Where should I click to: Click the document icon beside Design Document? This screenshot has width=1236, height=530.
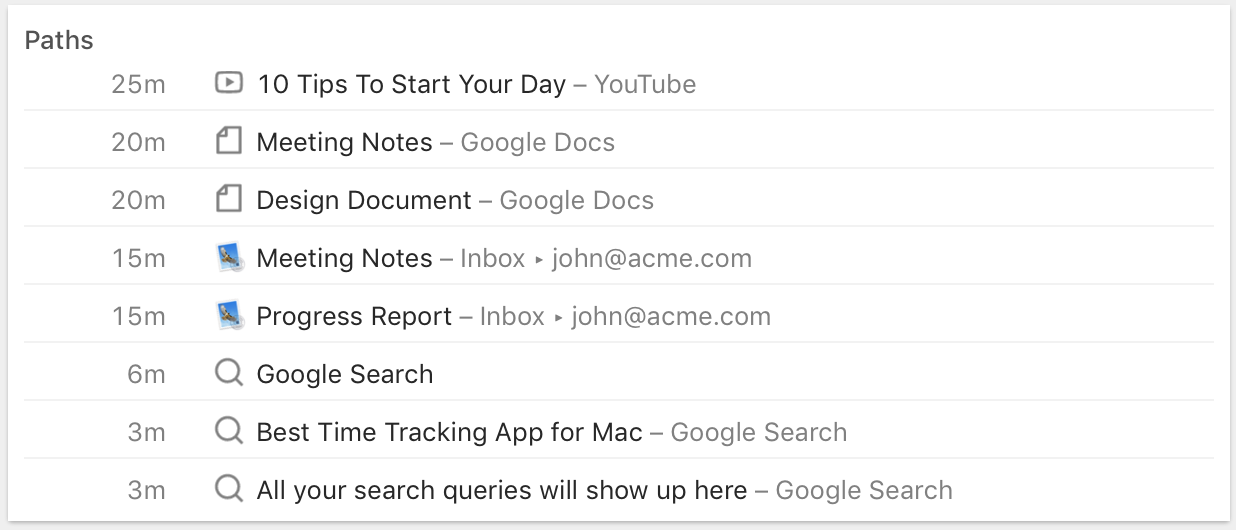click(x=229, y=199)
